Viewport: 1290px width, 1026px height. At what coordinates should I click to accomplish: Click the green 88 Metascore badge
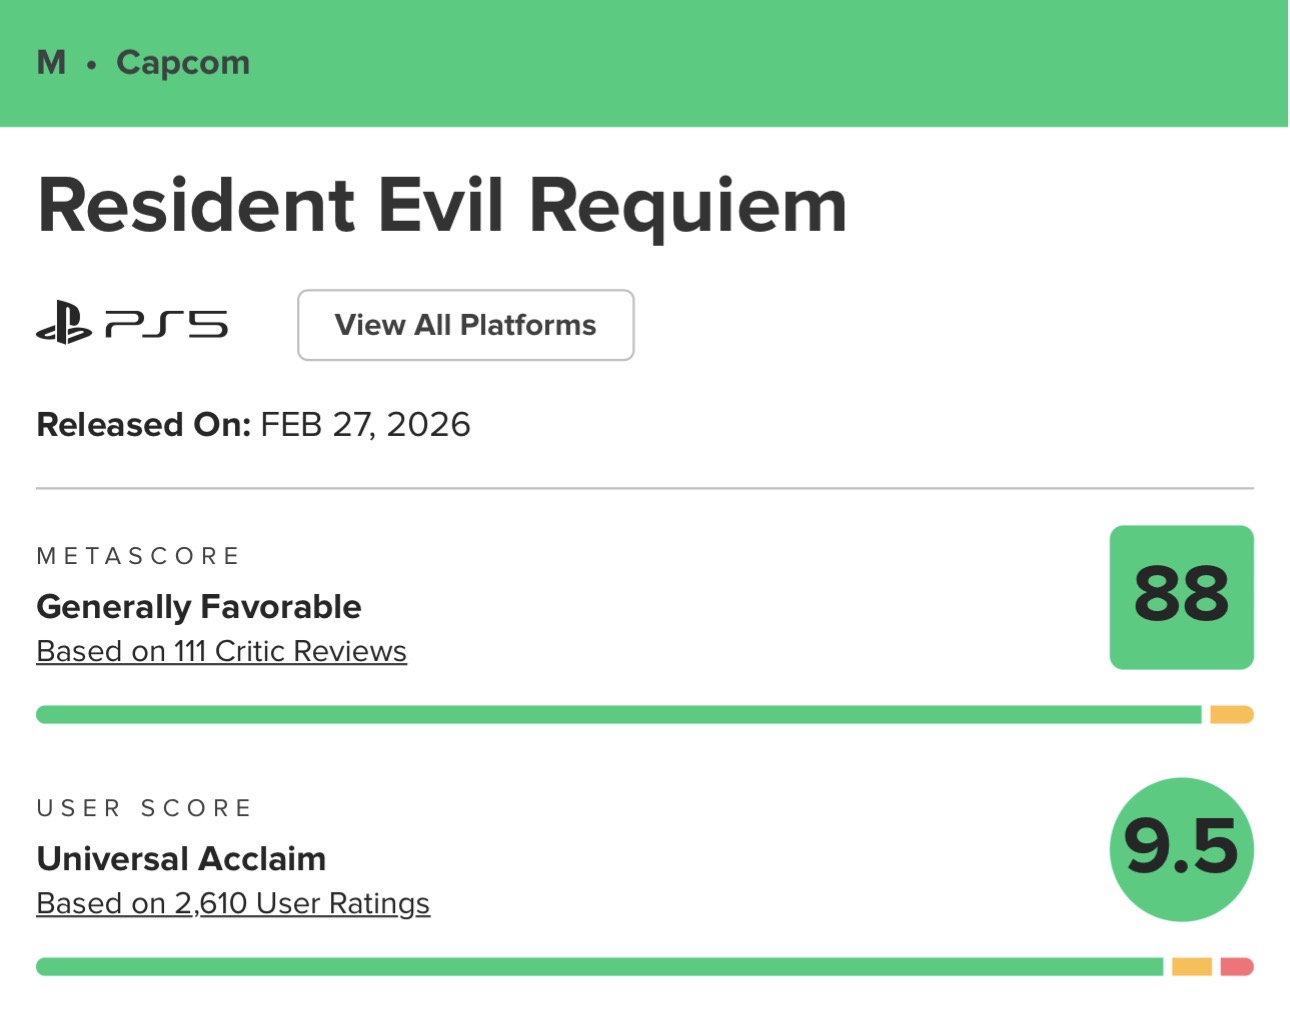(x=1181, y=597)
